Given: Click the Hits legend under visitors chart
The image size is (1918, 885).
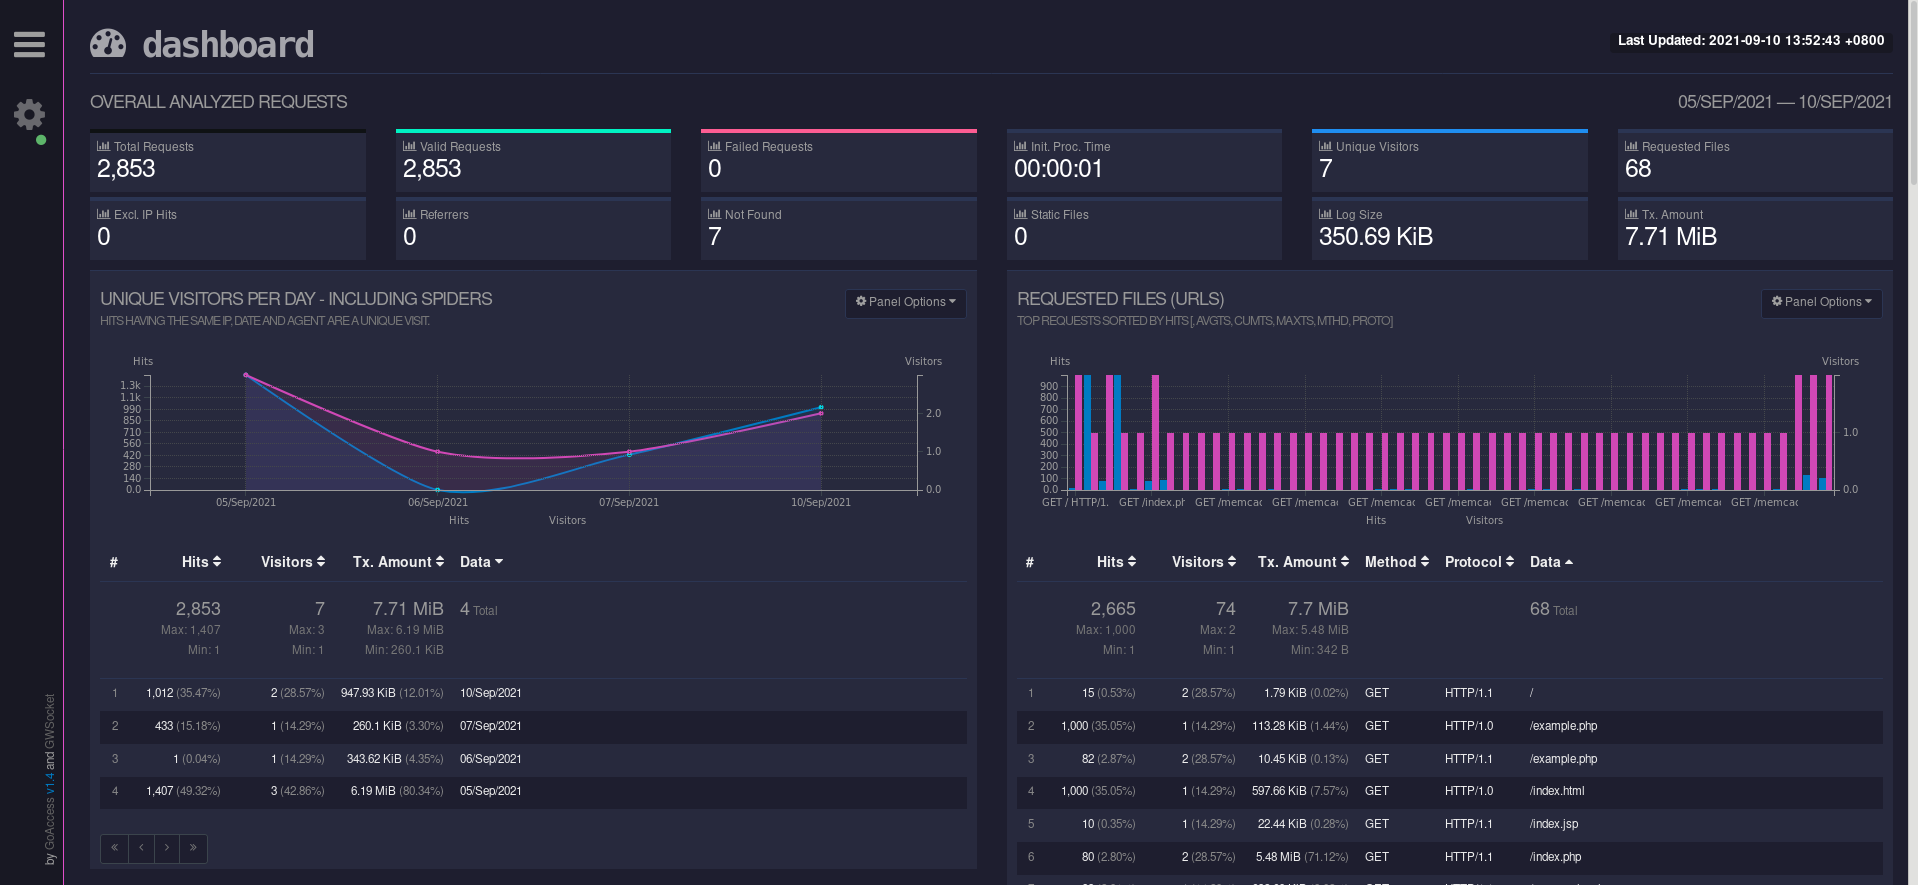Looking at the screenshot, I should pos(459,520).
